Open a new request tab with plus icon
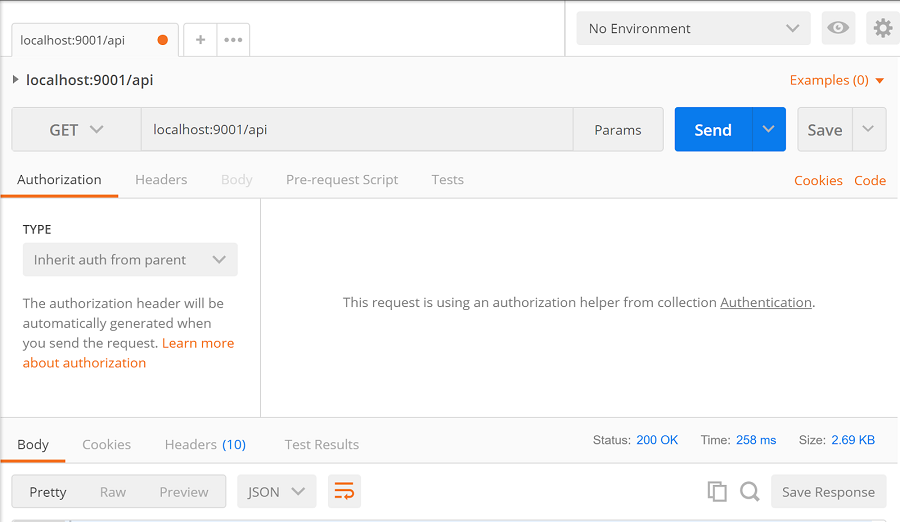The width and height of the screenshot is (900, 522). click(x=200, y=40)
